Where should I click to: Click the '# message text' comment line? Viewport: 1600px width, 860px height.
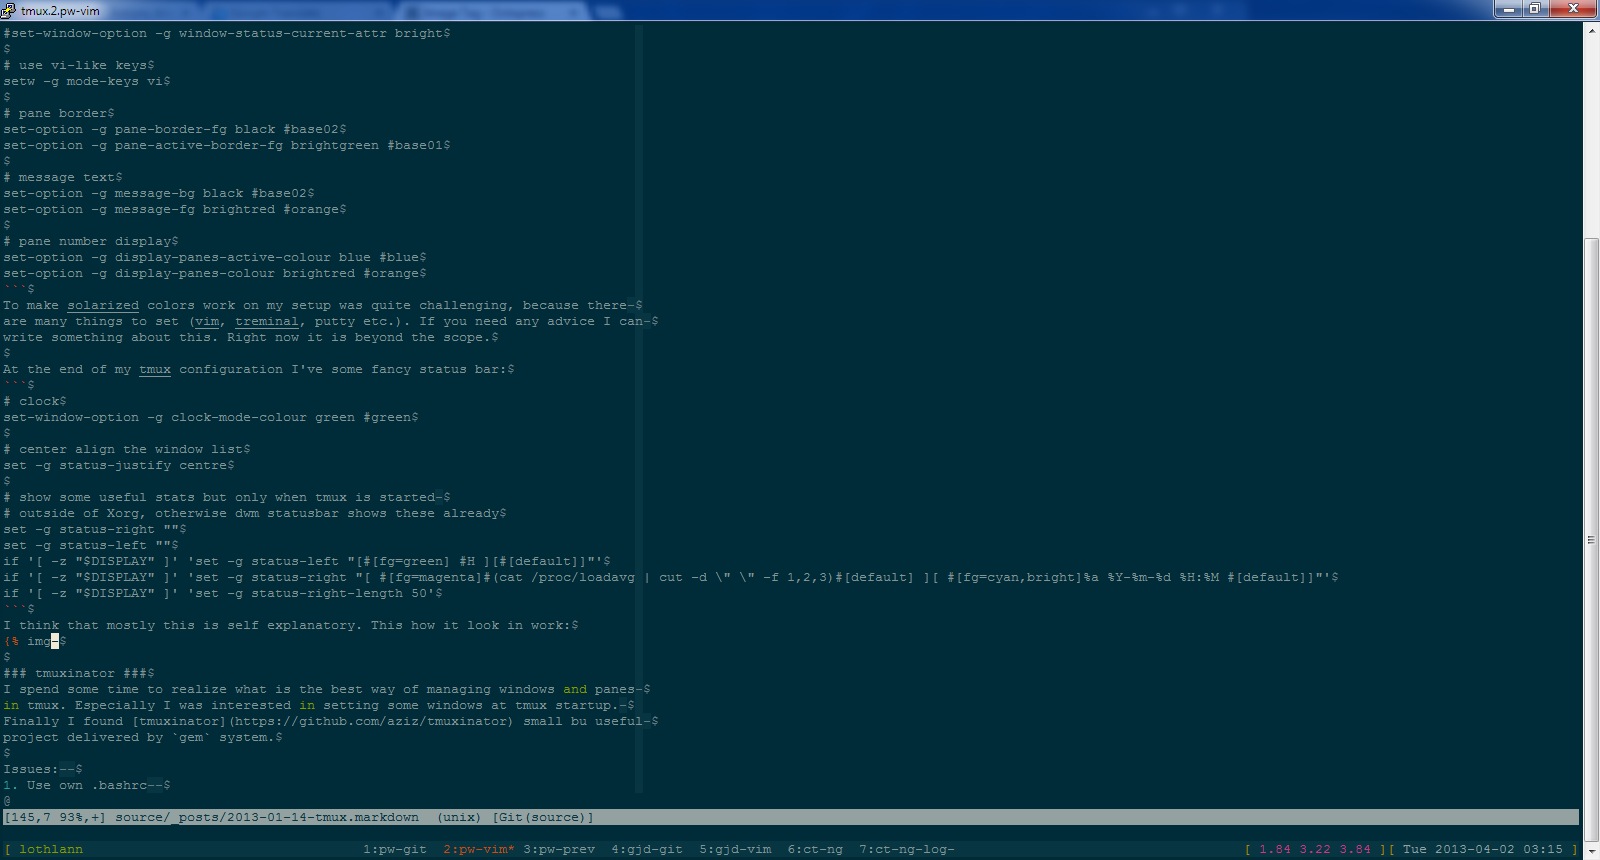[63, 177]
